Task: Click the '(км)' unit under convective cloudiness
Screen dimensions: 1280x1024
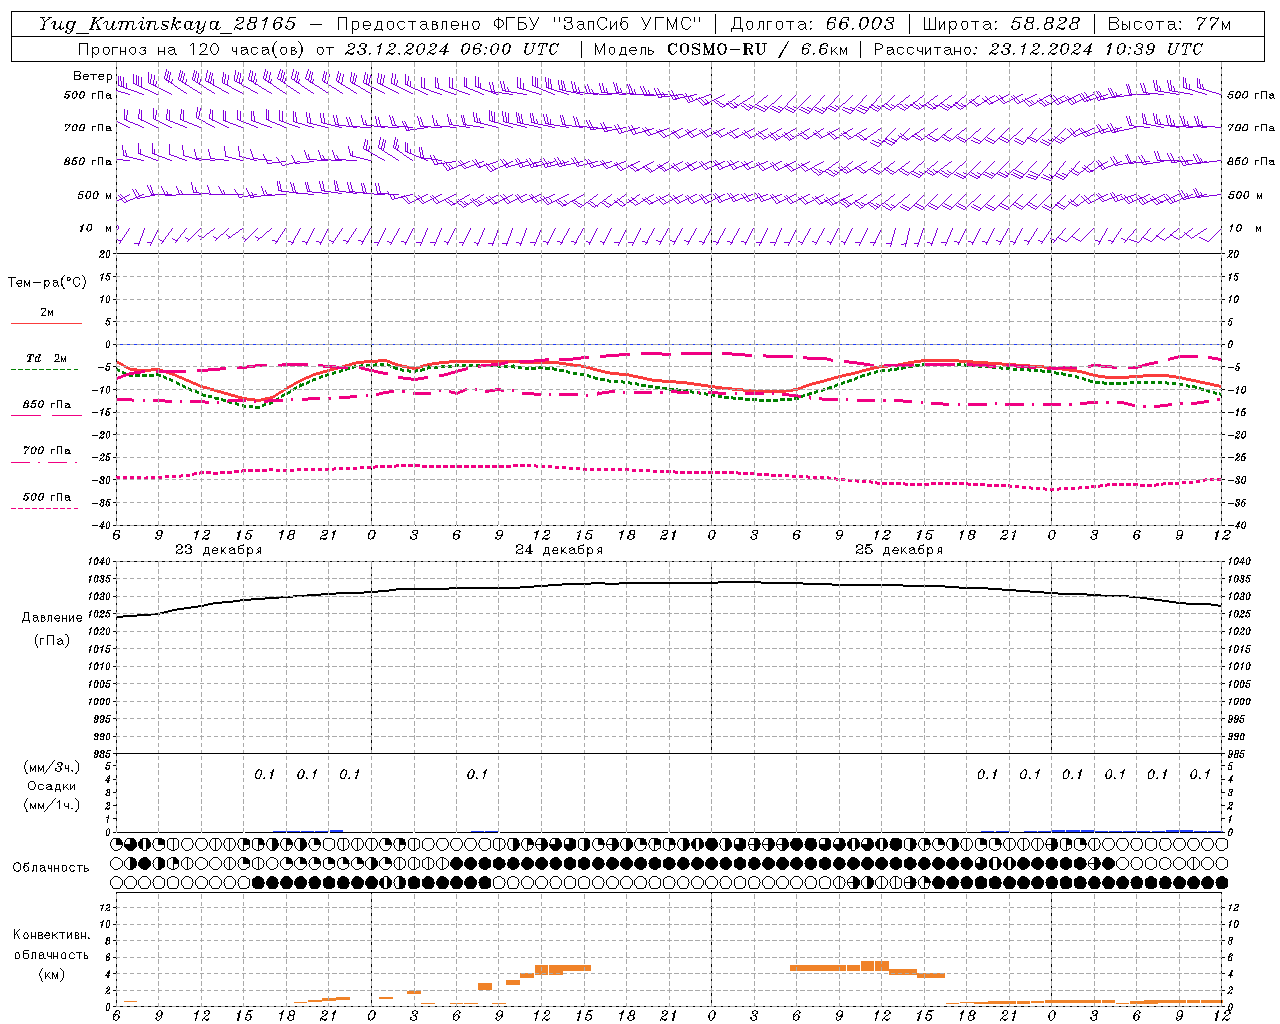Action: pyautogui.click(x=52, y=974)
